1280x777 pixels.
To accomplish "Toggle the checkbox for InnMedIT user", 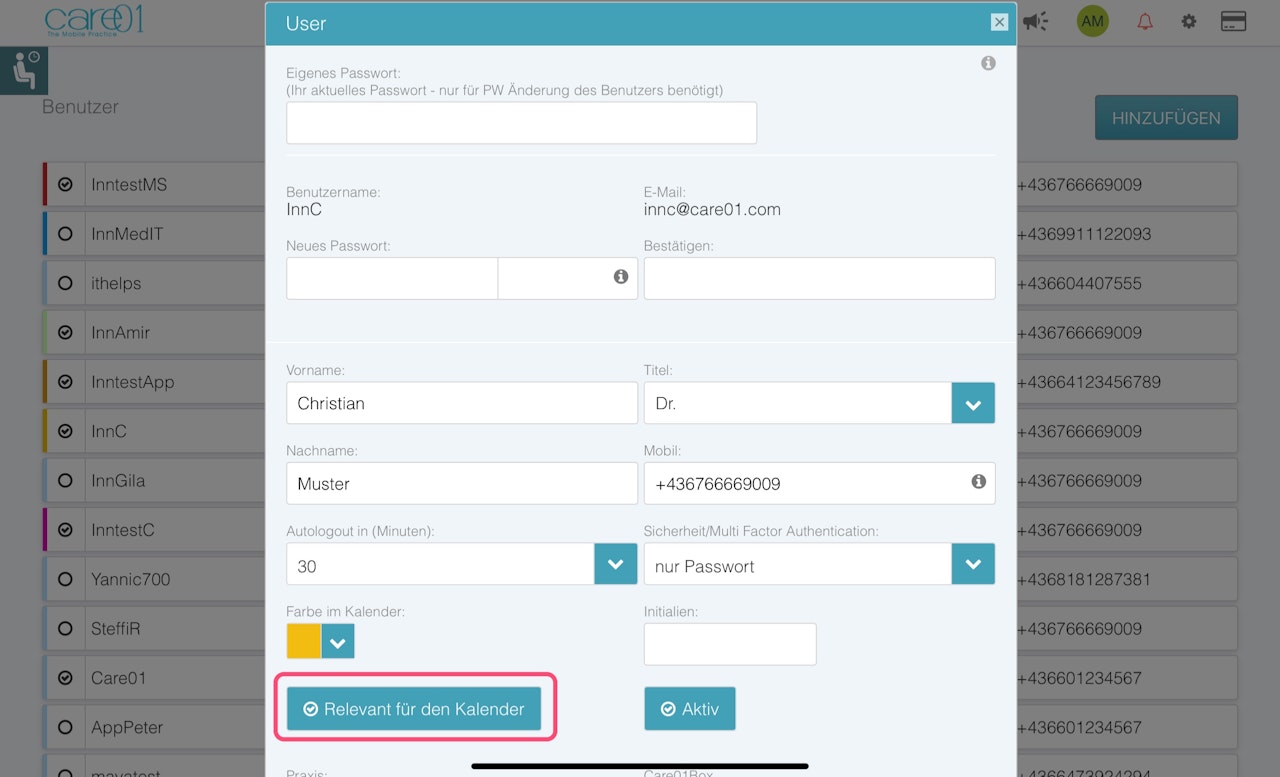I will (65, 234).
